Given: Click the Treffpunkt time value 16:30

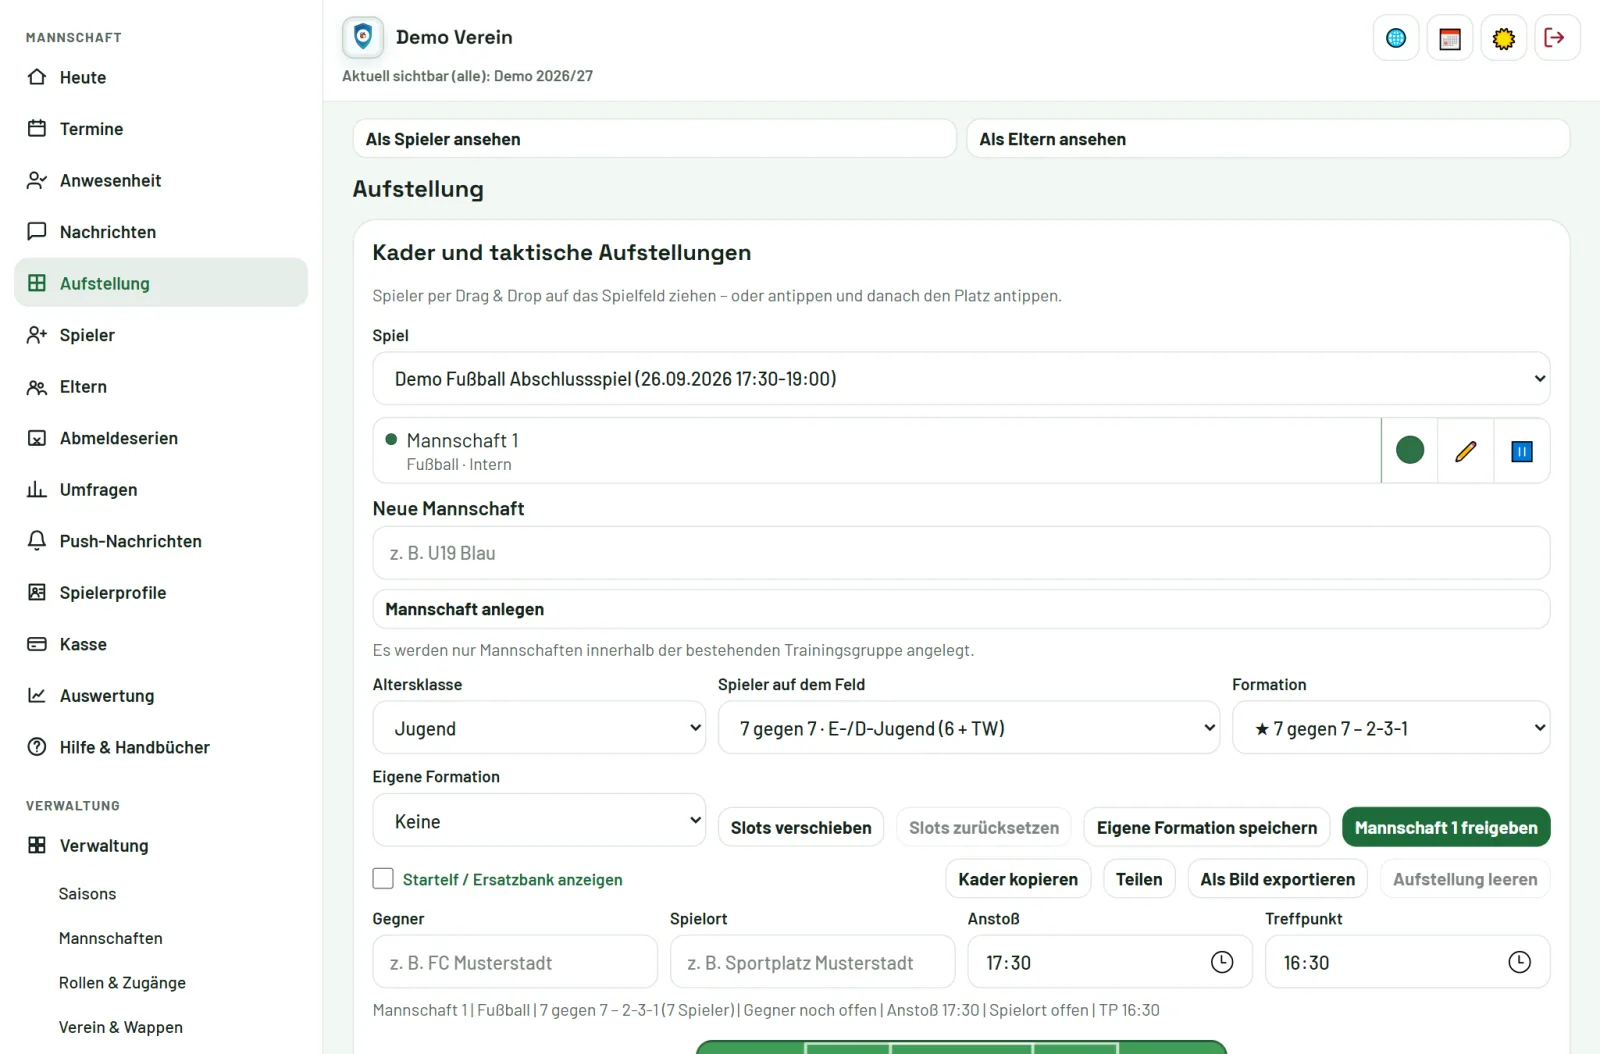Looking at the screenshot, I should point(1307,963).
